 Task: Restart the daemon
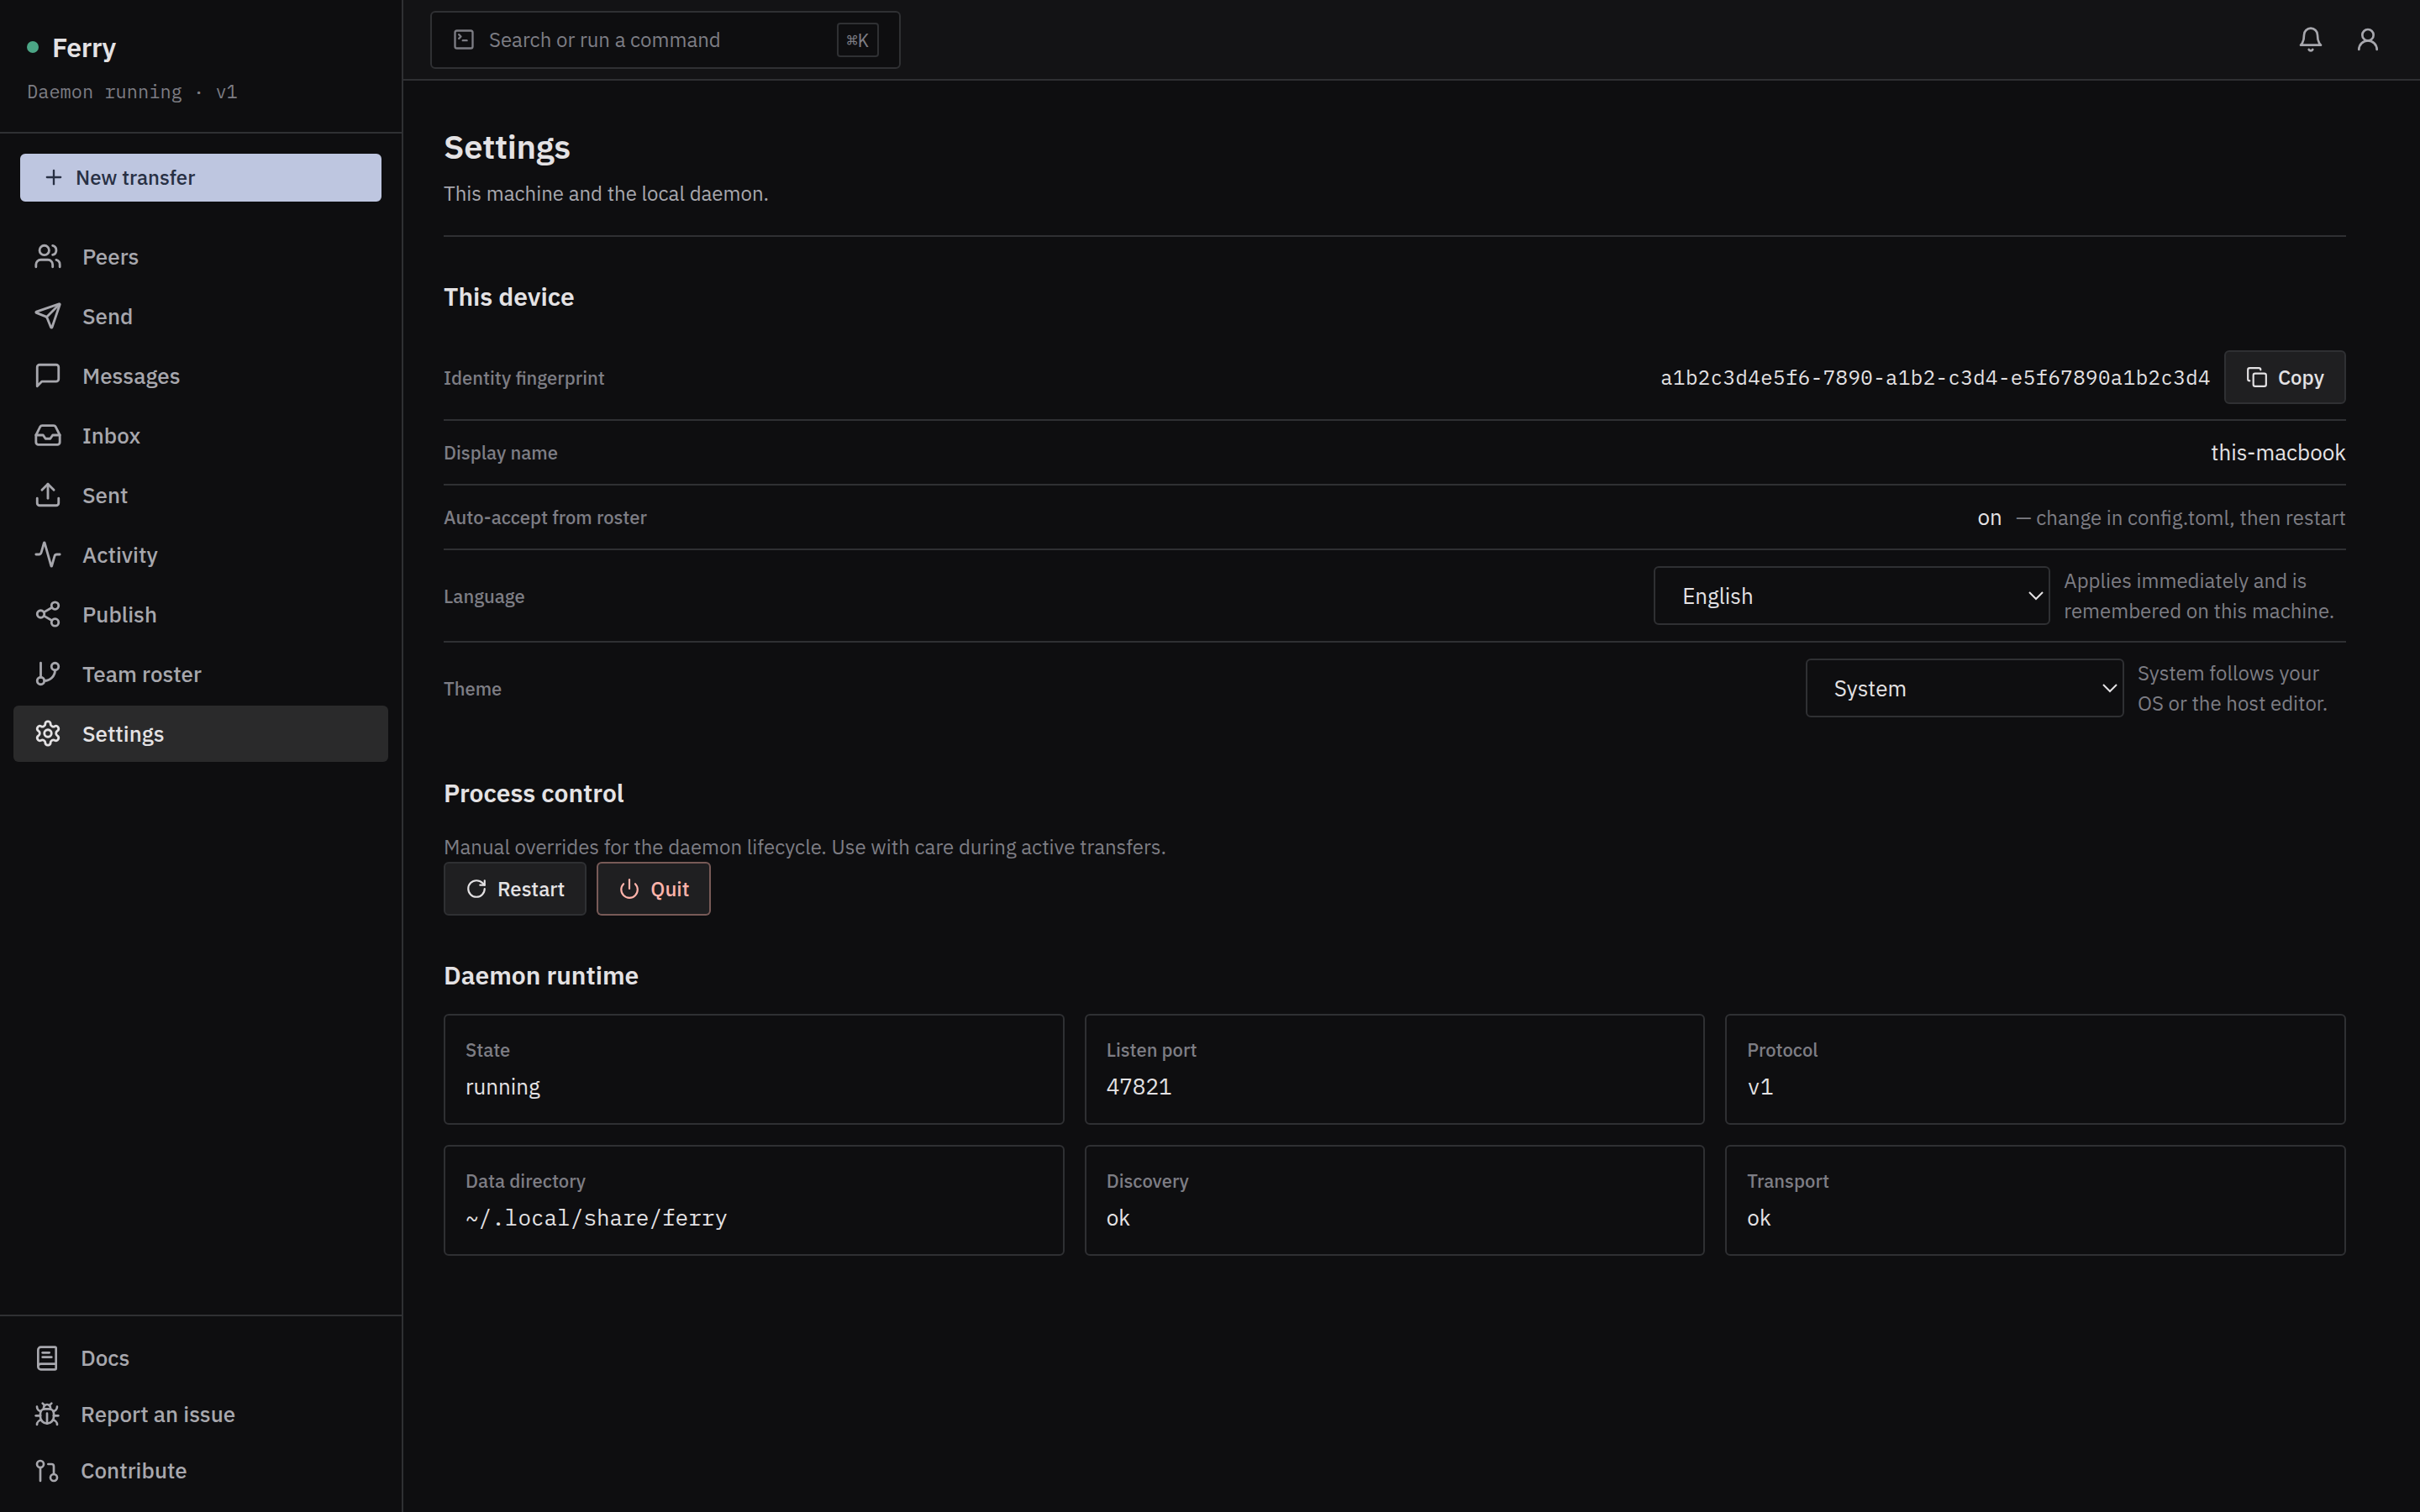pos(515,889)
